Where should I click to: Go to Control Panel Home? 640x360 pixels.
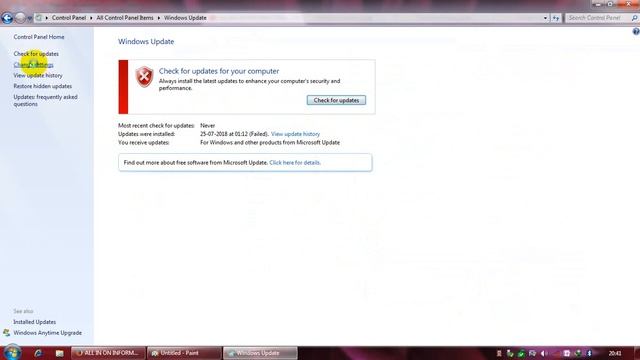tap(39, 37)
